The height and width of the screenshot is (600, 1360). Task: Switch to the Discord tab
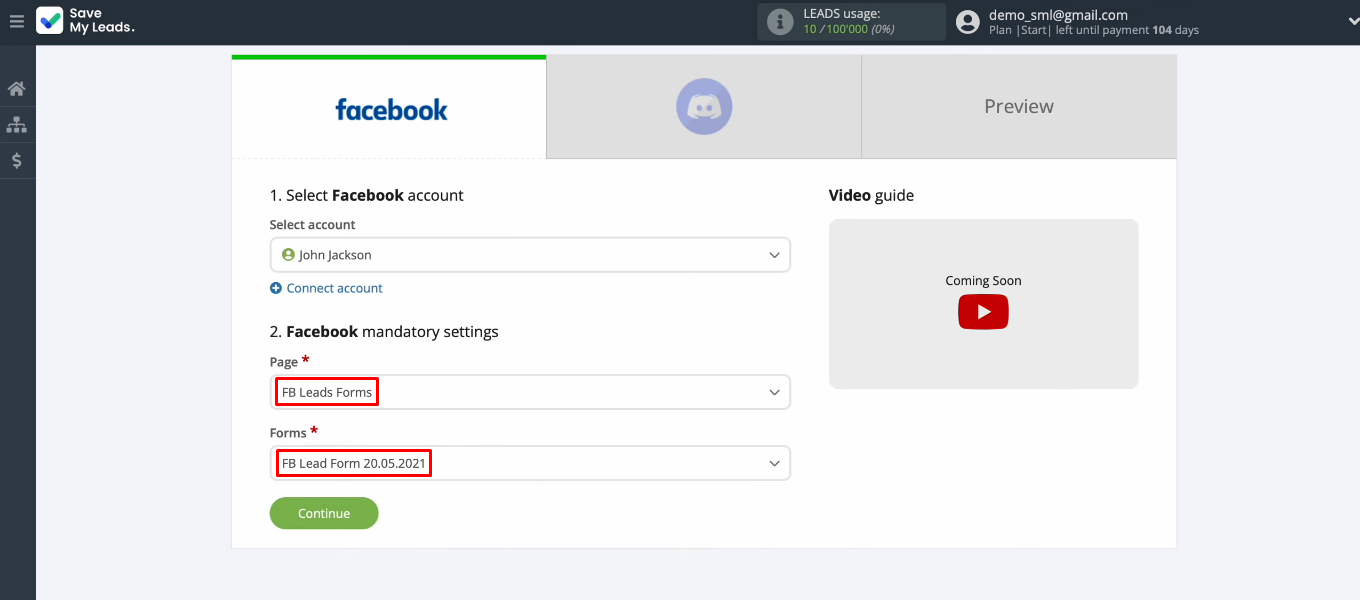click(704, 107)
